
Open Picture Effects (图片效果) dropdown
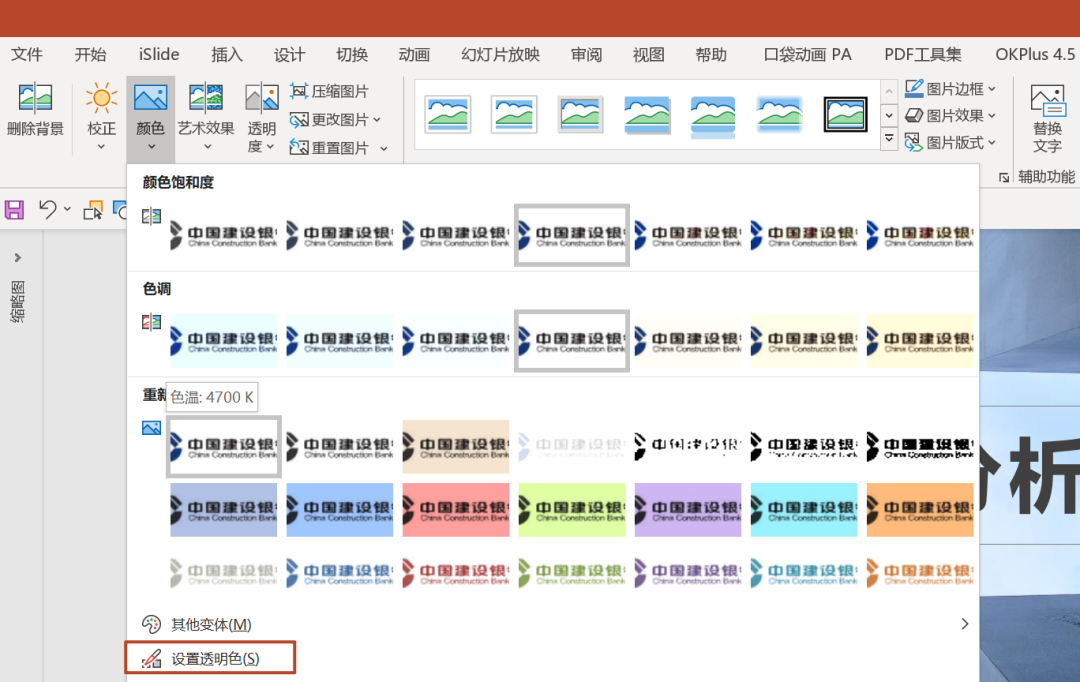tap(951, 116)
